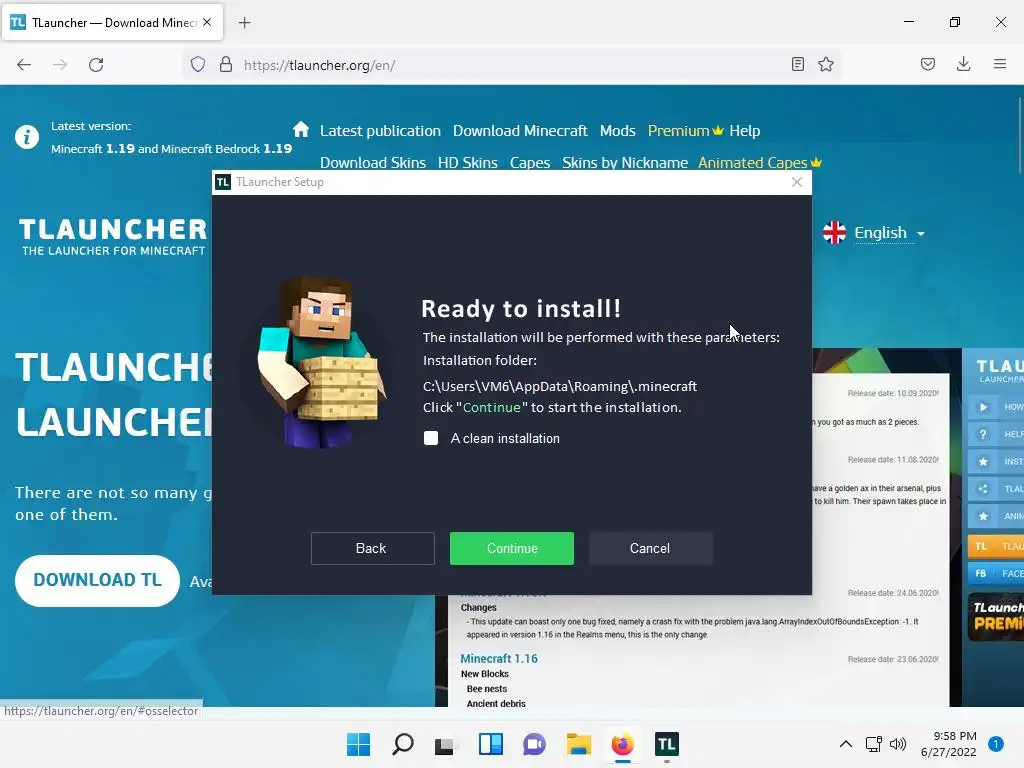Click the Firefox forward arrow
1024x768 pixels.
tap(60, 65)
